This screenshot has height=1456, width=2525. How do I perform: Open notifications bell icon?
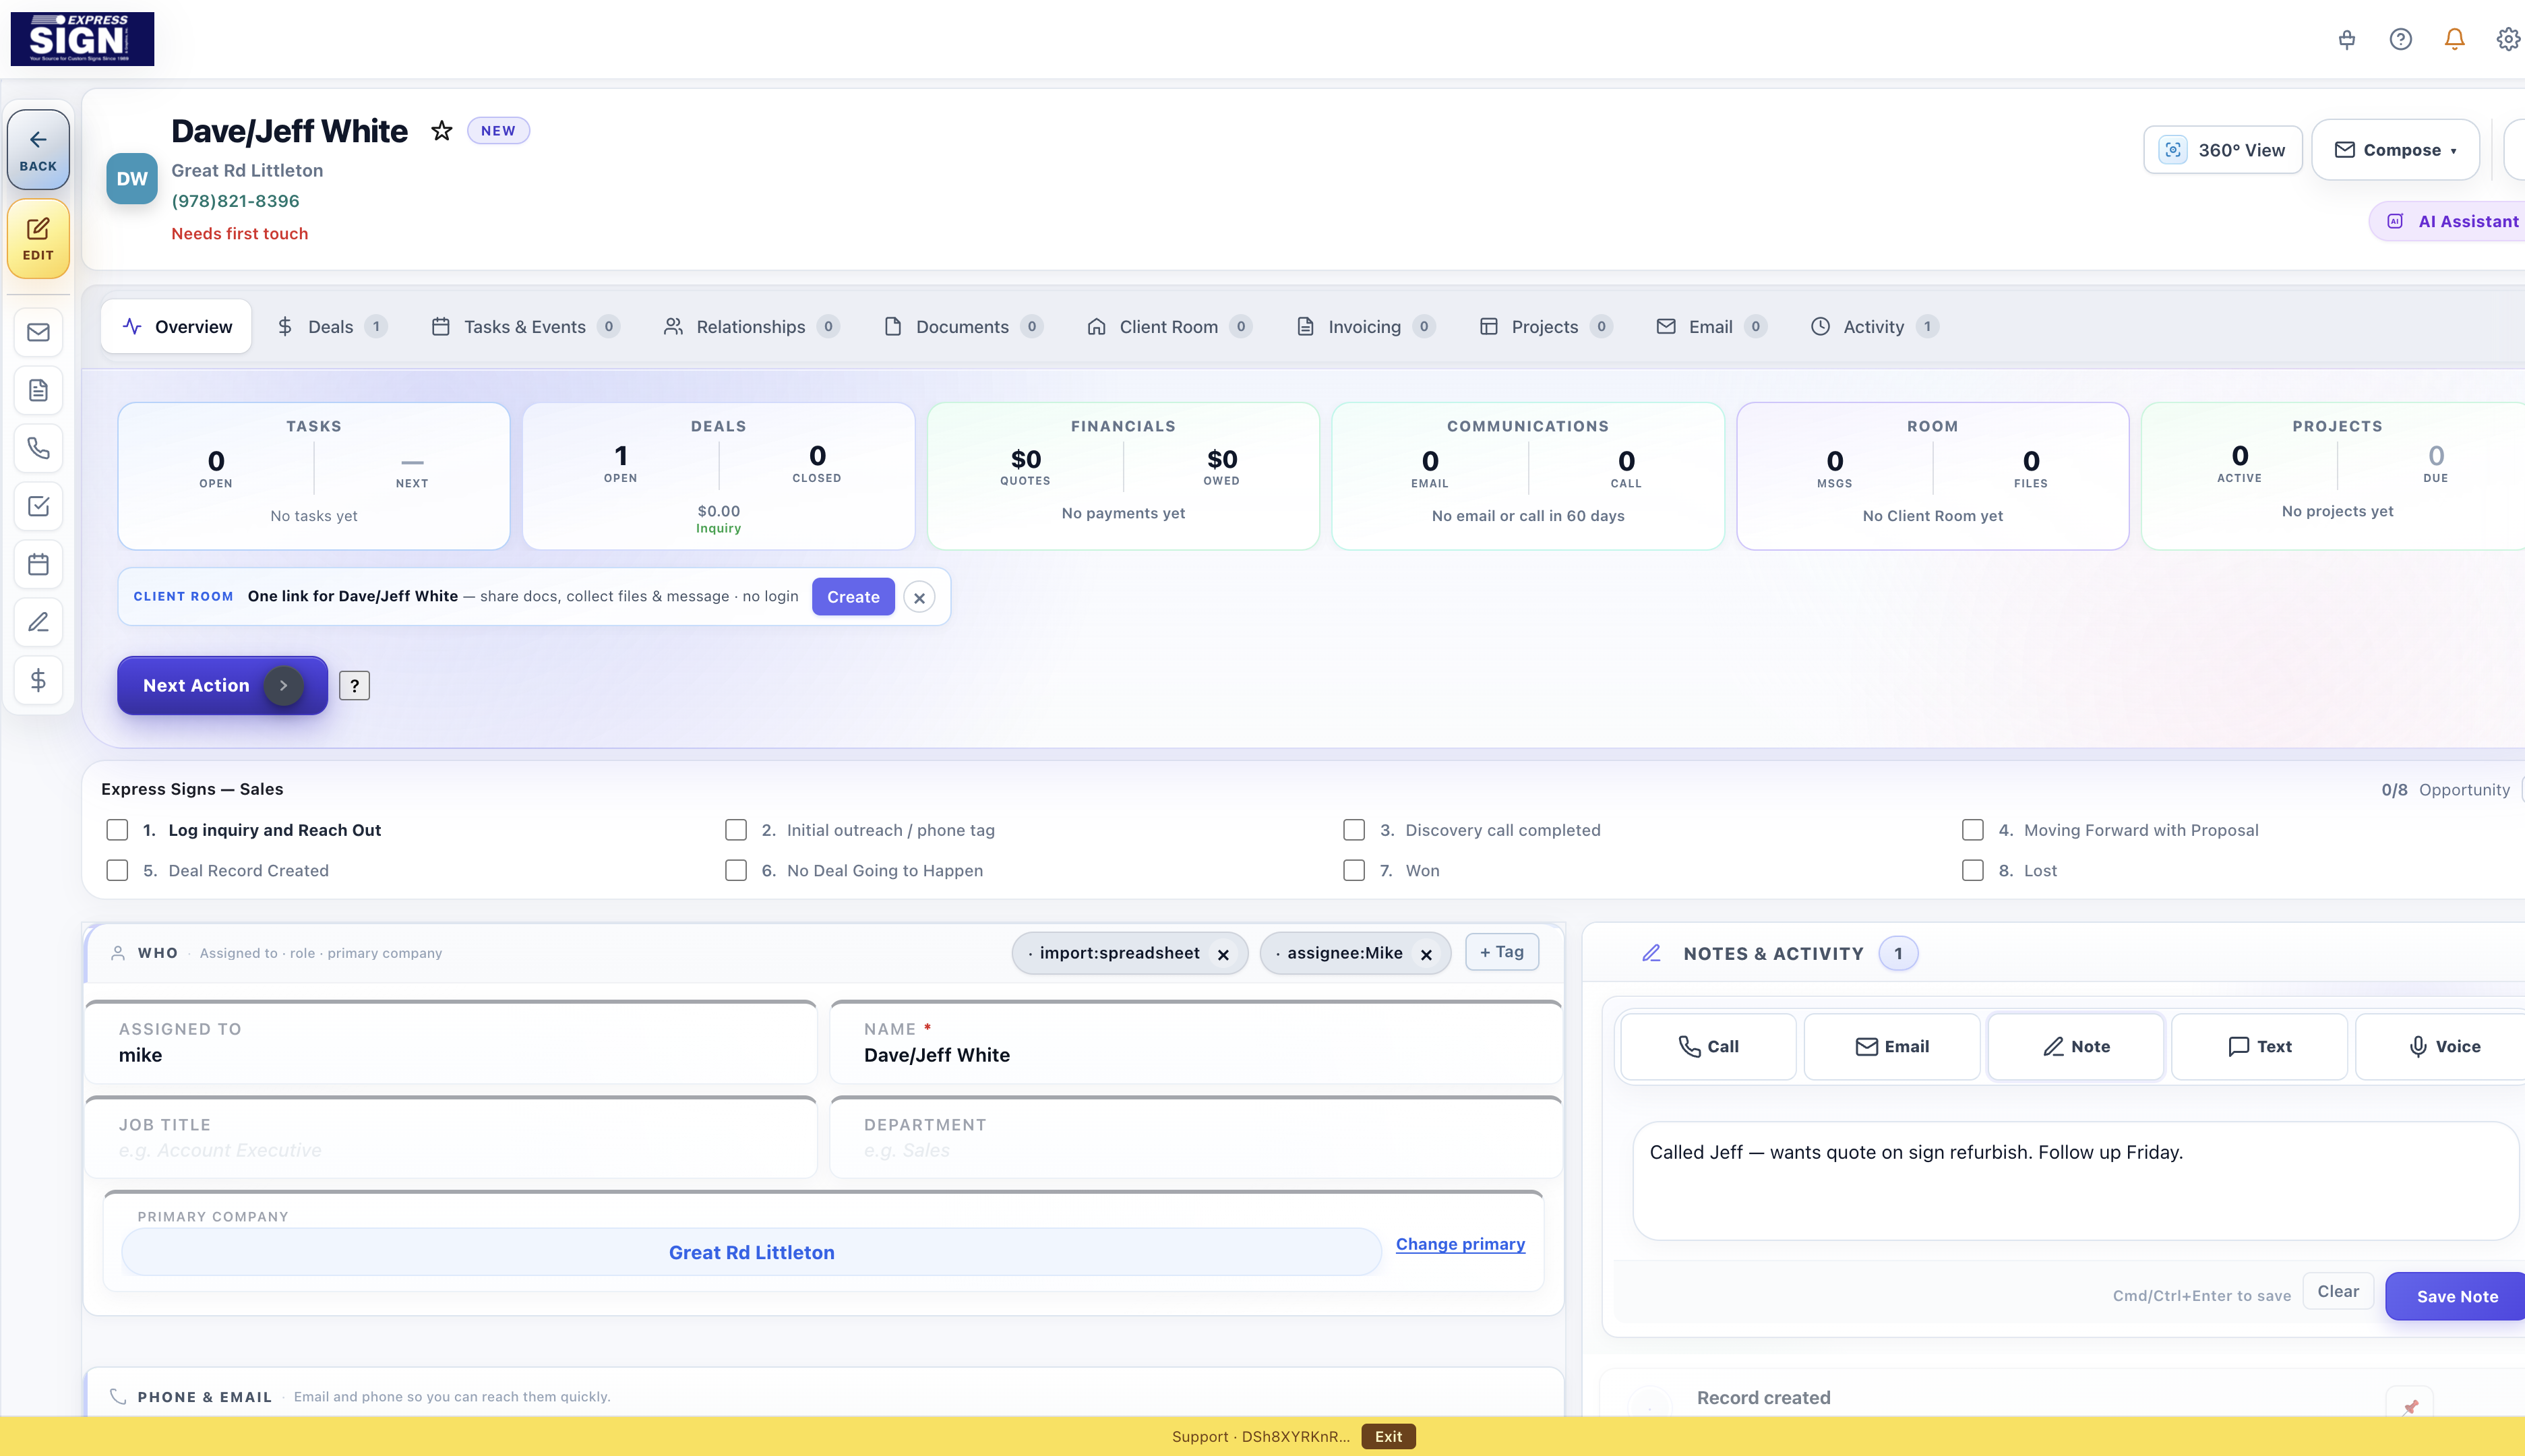tap(2454, 39)
